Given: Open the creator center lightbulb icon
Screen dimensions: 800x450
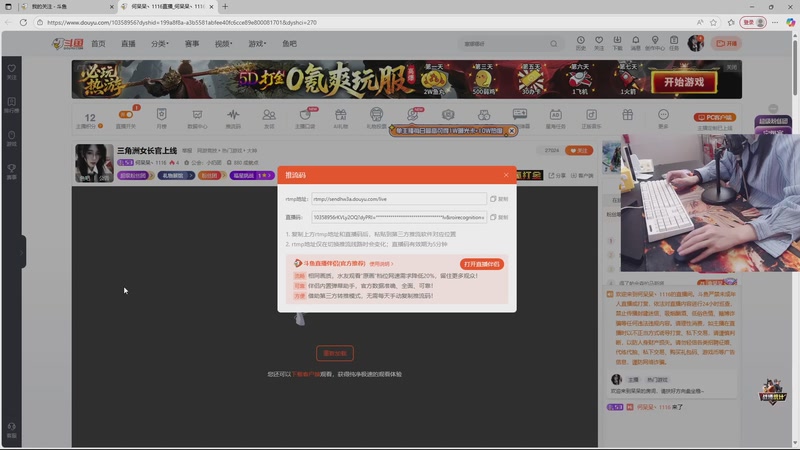Looking at the screenshot, I should (x=655, y=43).
